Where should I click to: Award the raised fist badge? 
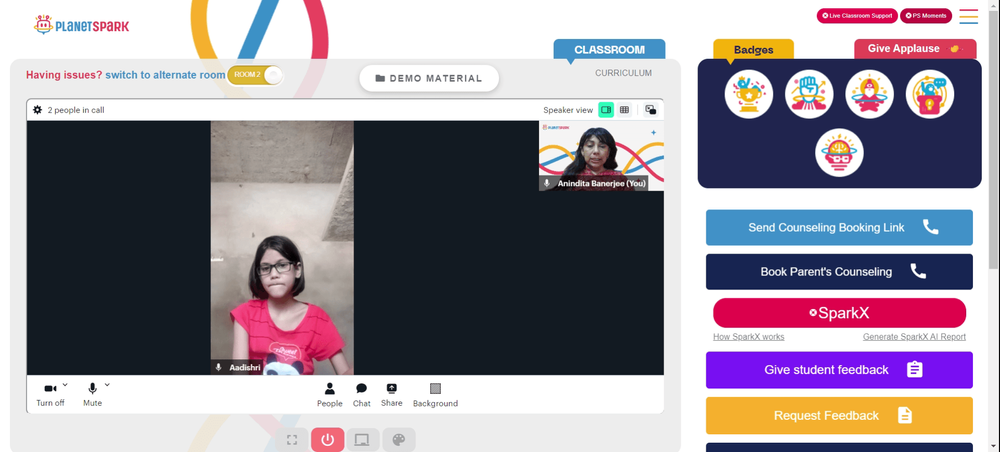pyautogui.click(x=809, y=94)
